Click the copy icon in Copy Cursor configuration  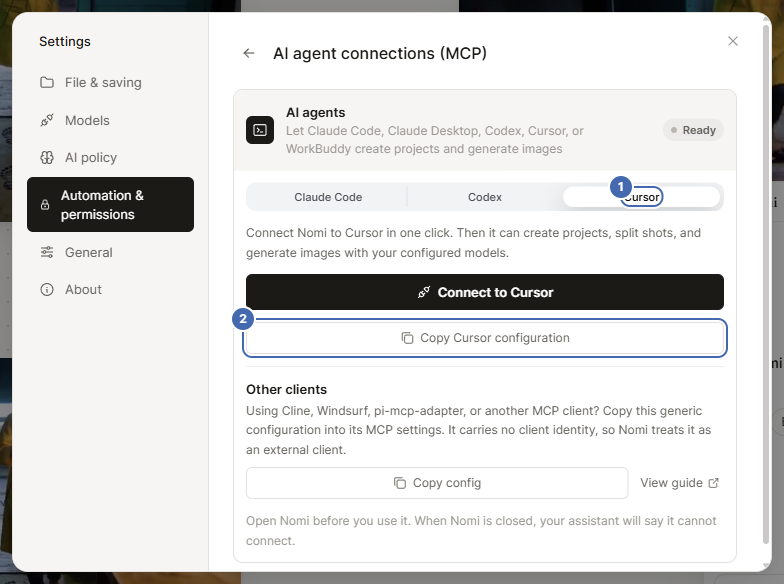point(407,338)
